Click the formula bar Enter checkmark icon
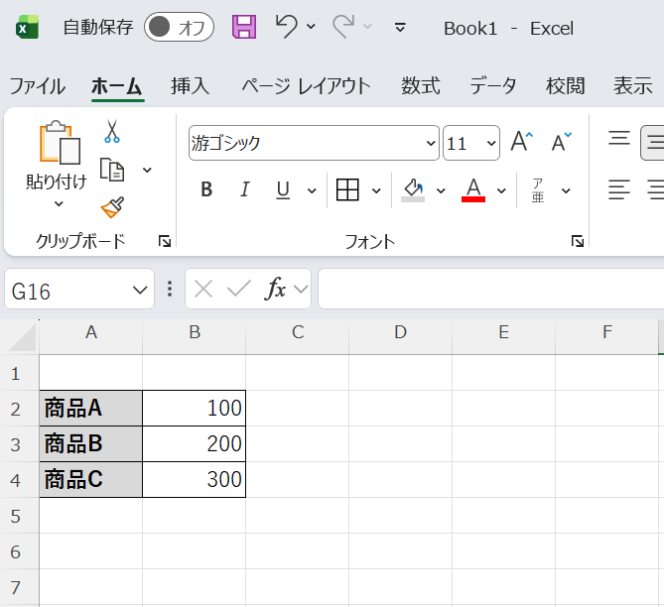This screenshot has width=664, height=607. 239,288
